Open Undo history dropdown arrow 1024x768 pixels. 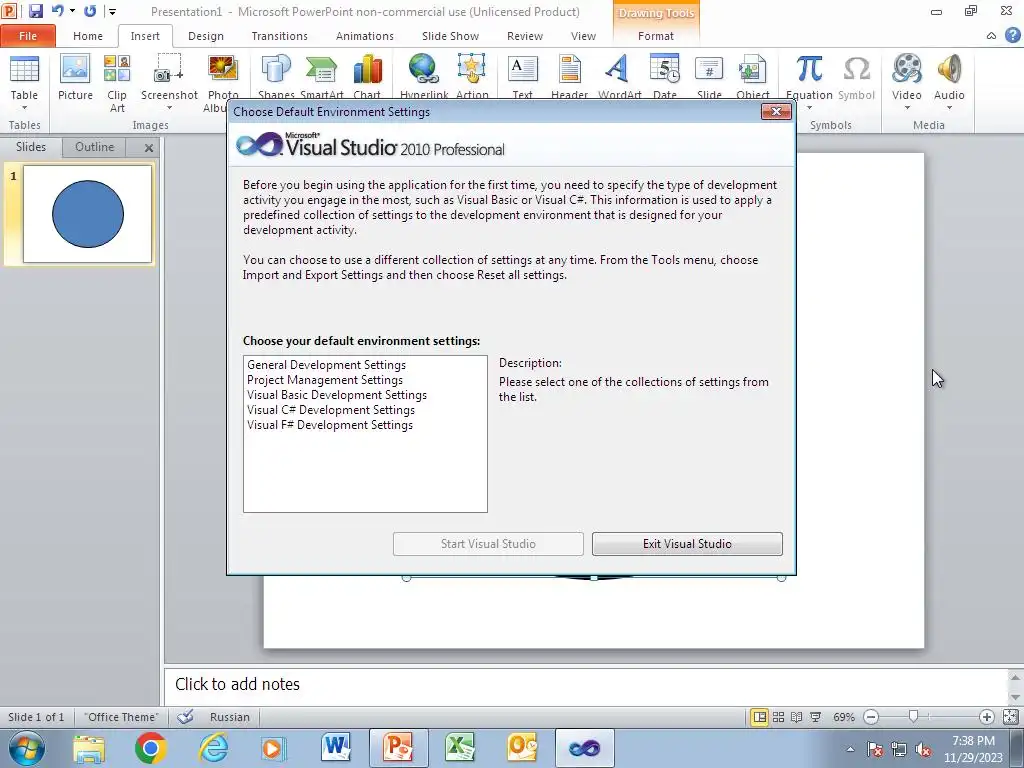click(x=72, y=11)
